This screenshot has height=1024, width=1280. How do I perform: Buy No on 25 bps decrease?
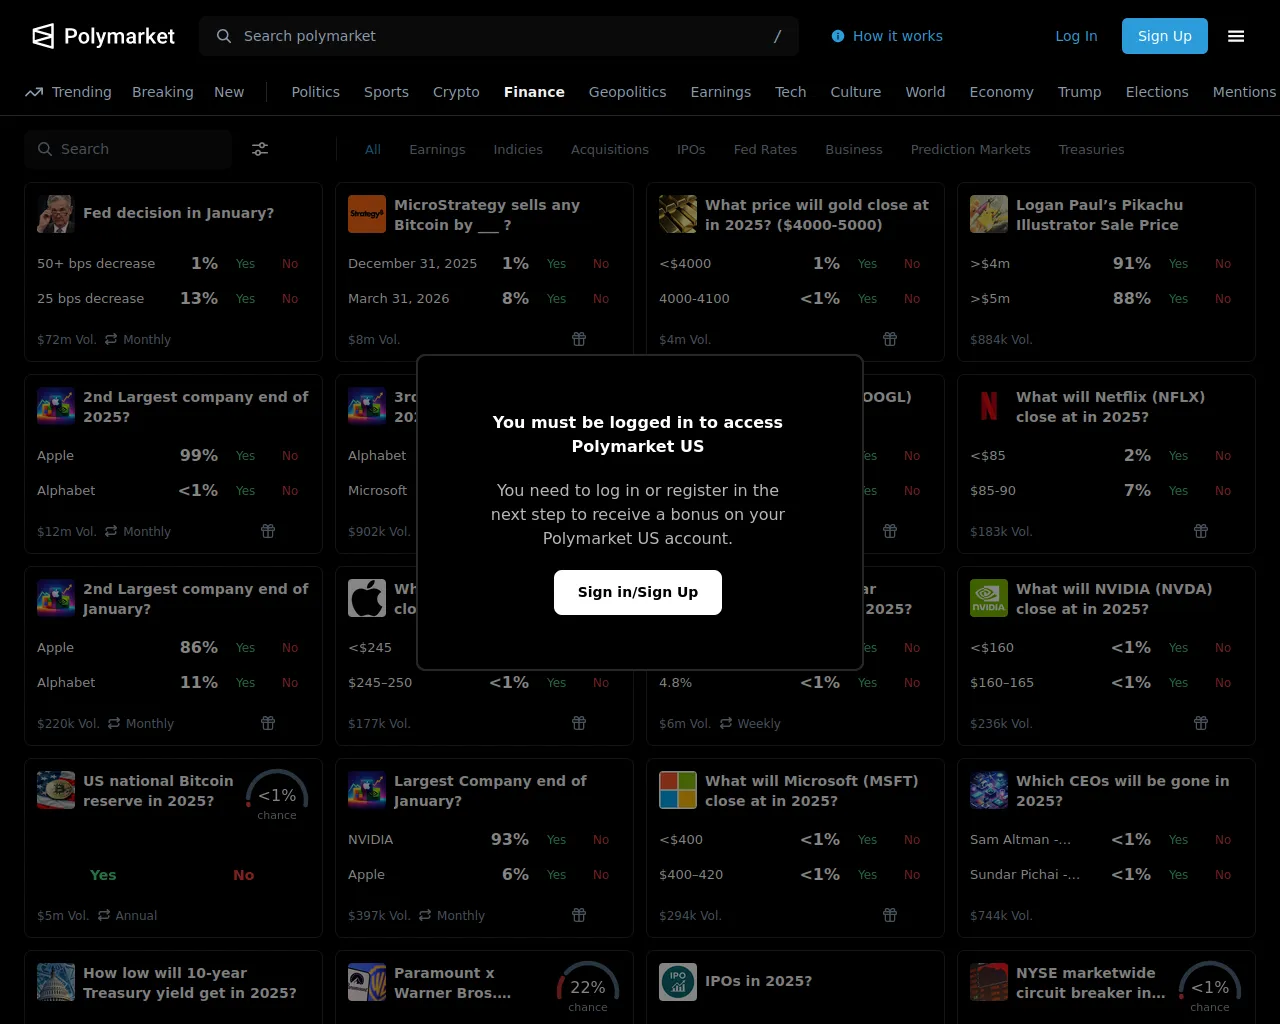coord(290,299)
